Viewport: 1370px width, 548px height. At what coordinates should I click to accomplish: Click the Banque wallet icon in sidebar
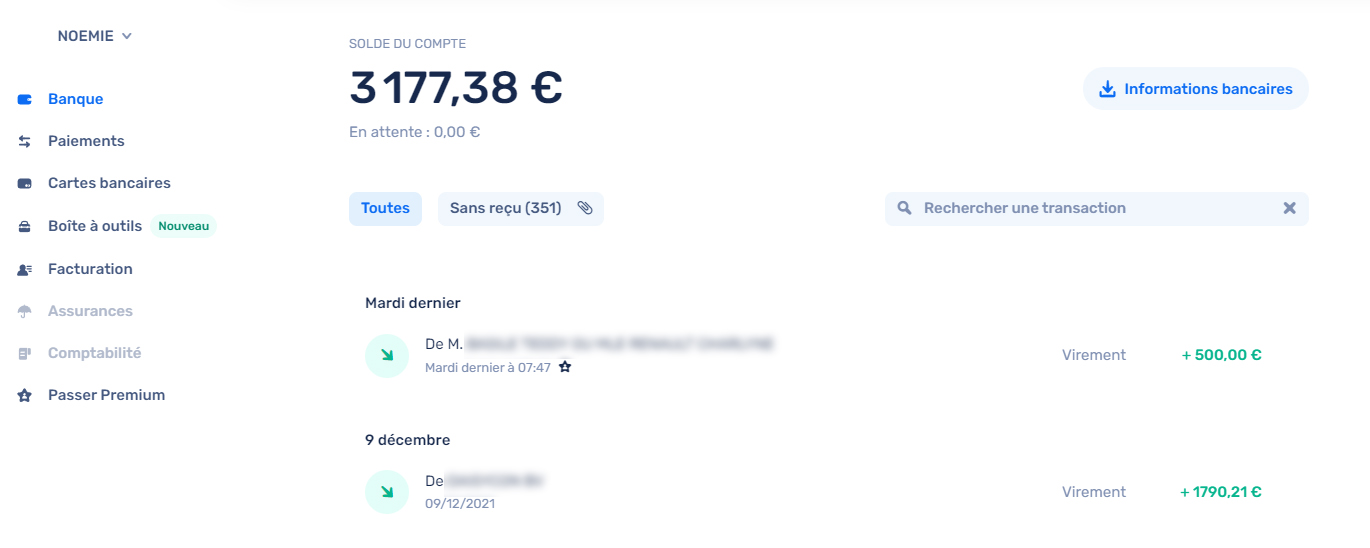(25, 99)
